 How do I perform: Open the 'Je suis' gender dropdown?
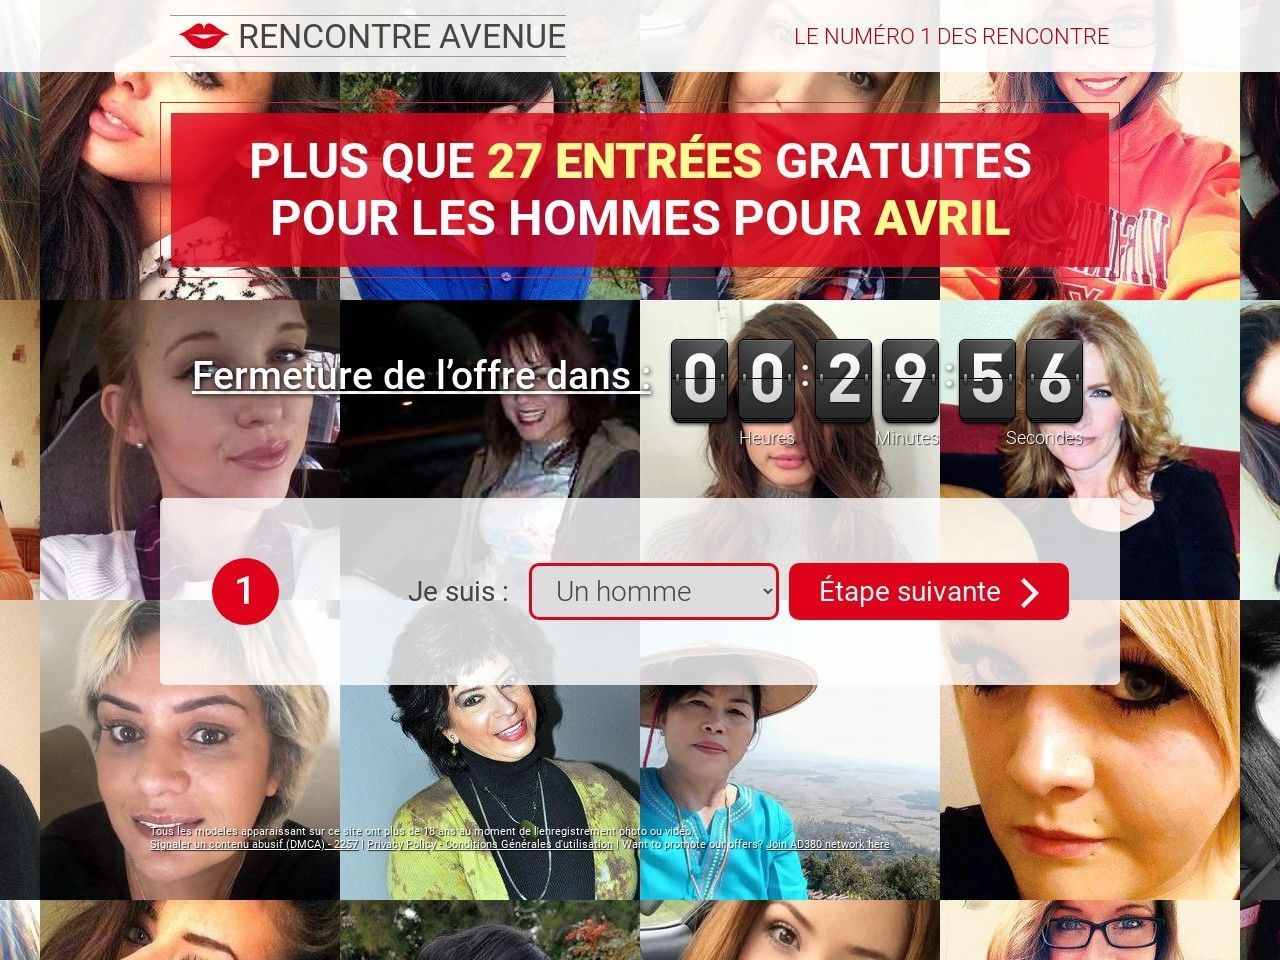tap(653, 591)
